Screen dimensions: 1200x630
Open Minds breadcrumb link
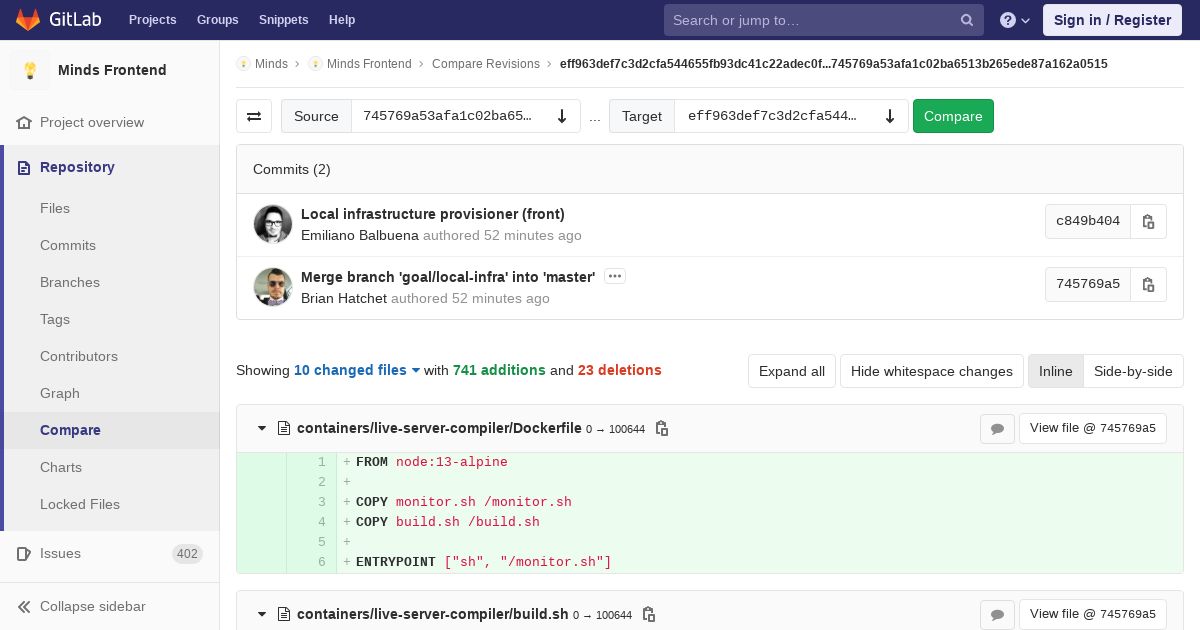point(271,64)
